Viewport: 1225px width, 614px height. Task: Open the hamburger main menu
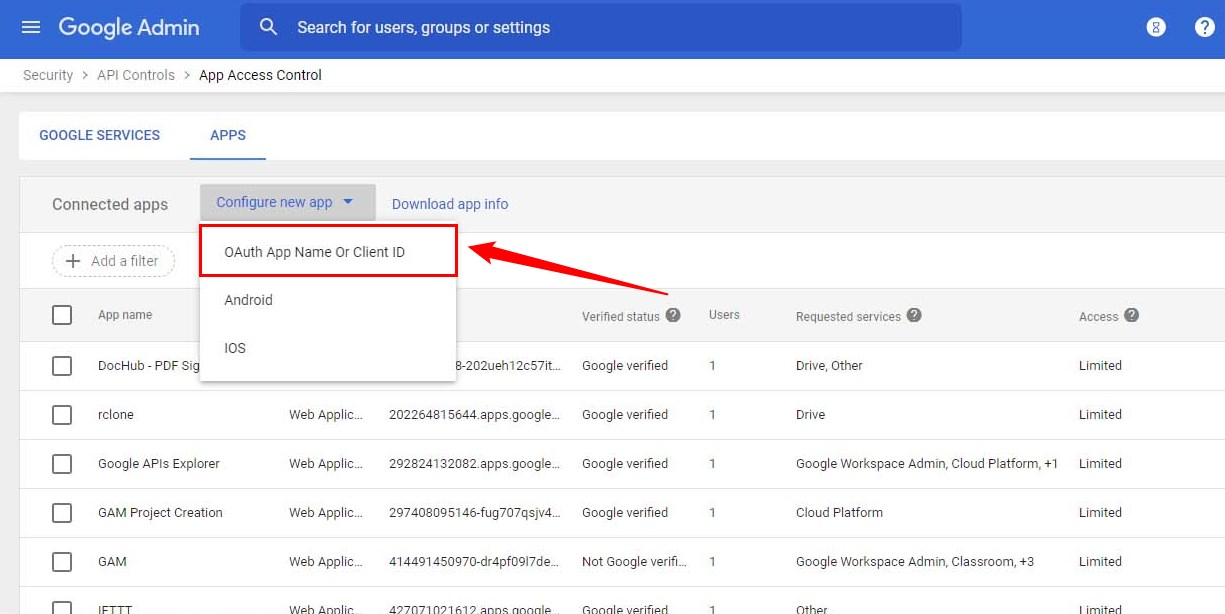(31, 27)
